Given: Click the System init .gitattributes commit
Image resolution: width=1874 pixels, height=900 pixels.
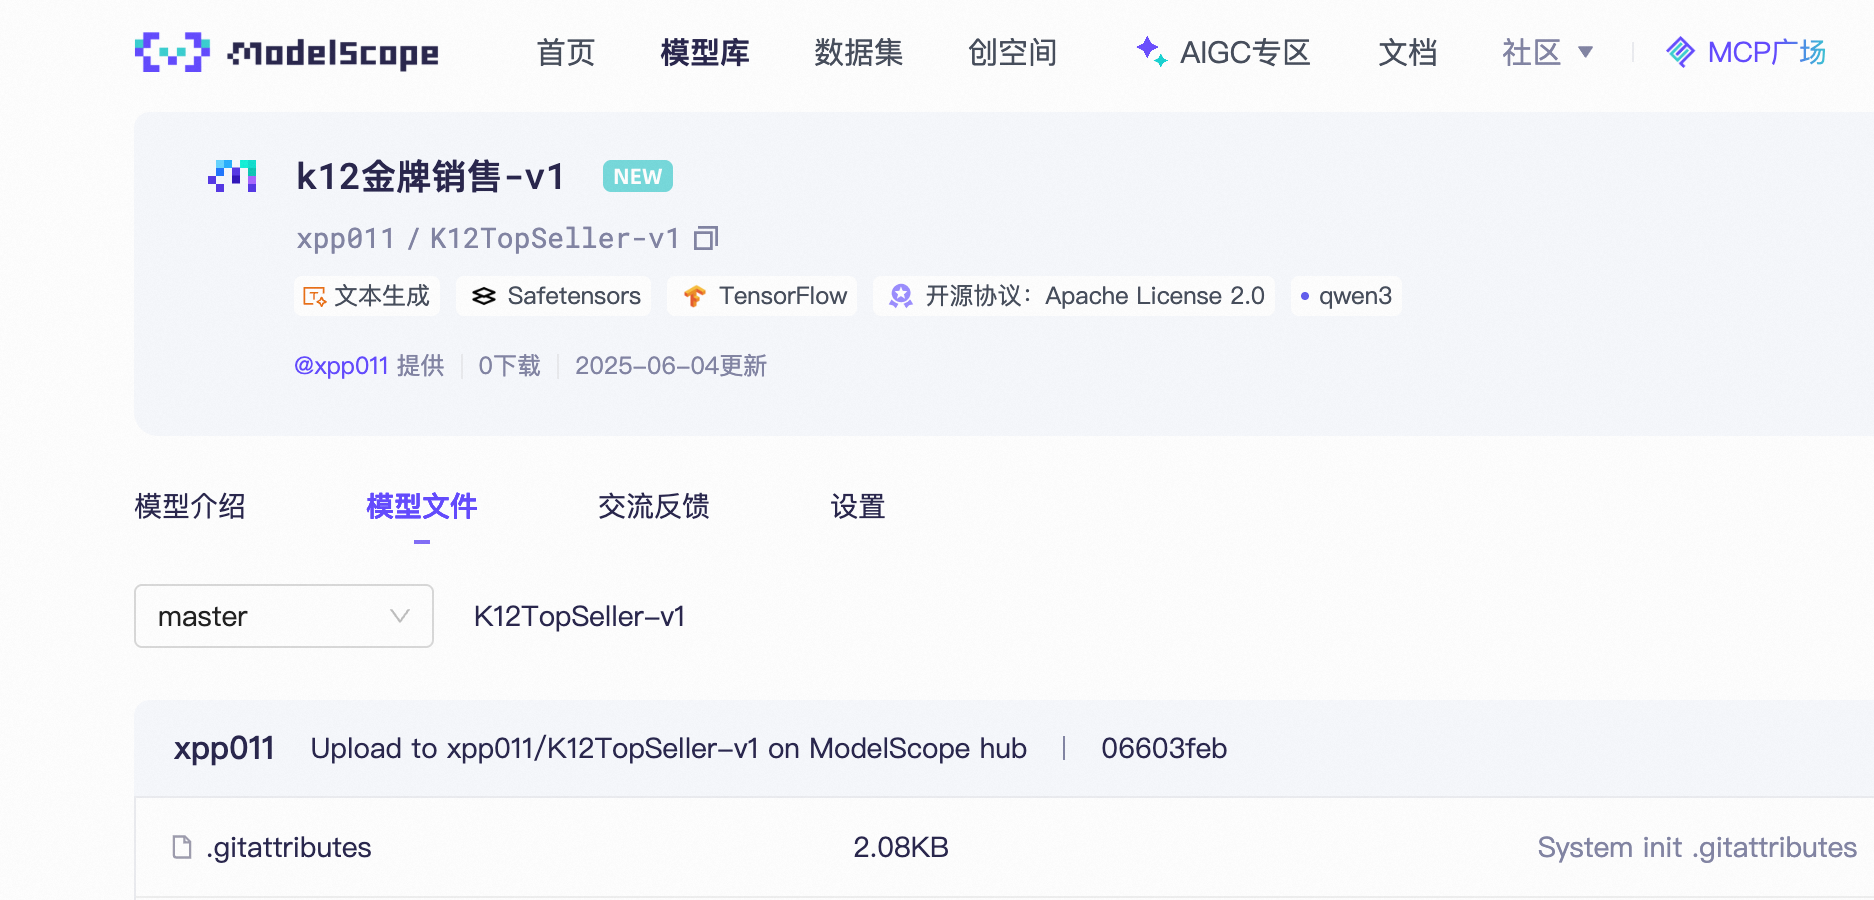Looking at the screenshot, I should tap(1697, 847).
